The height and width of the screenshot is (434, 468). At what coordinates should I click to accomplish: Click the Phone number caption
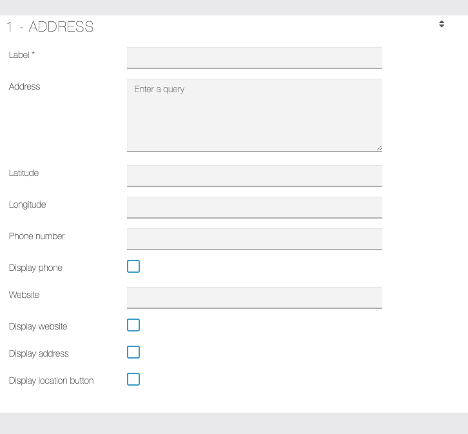click(x=37, y=236)
